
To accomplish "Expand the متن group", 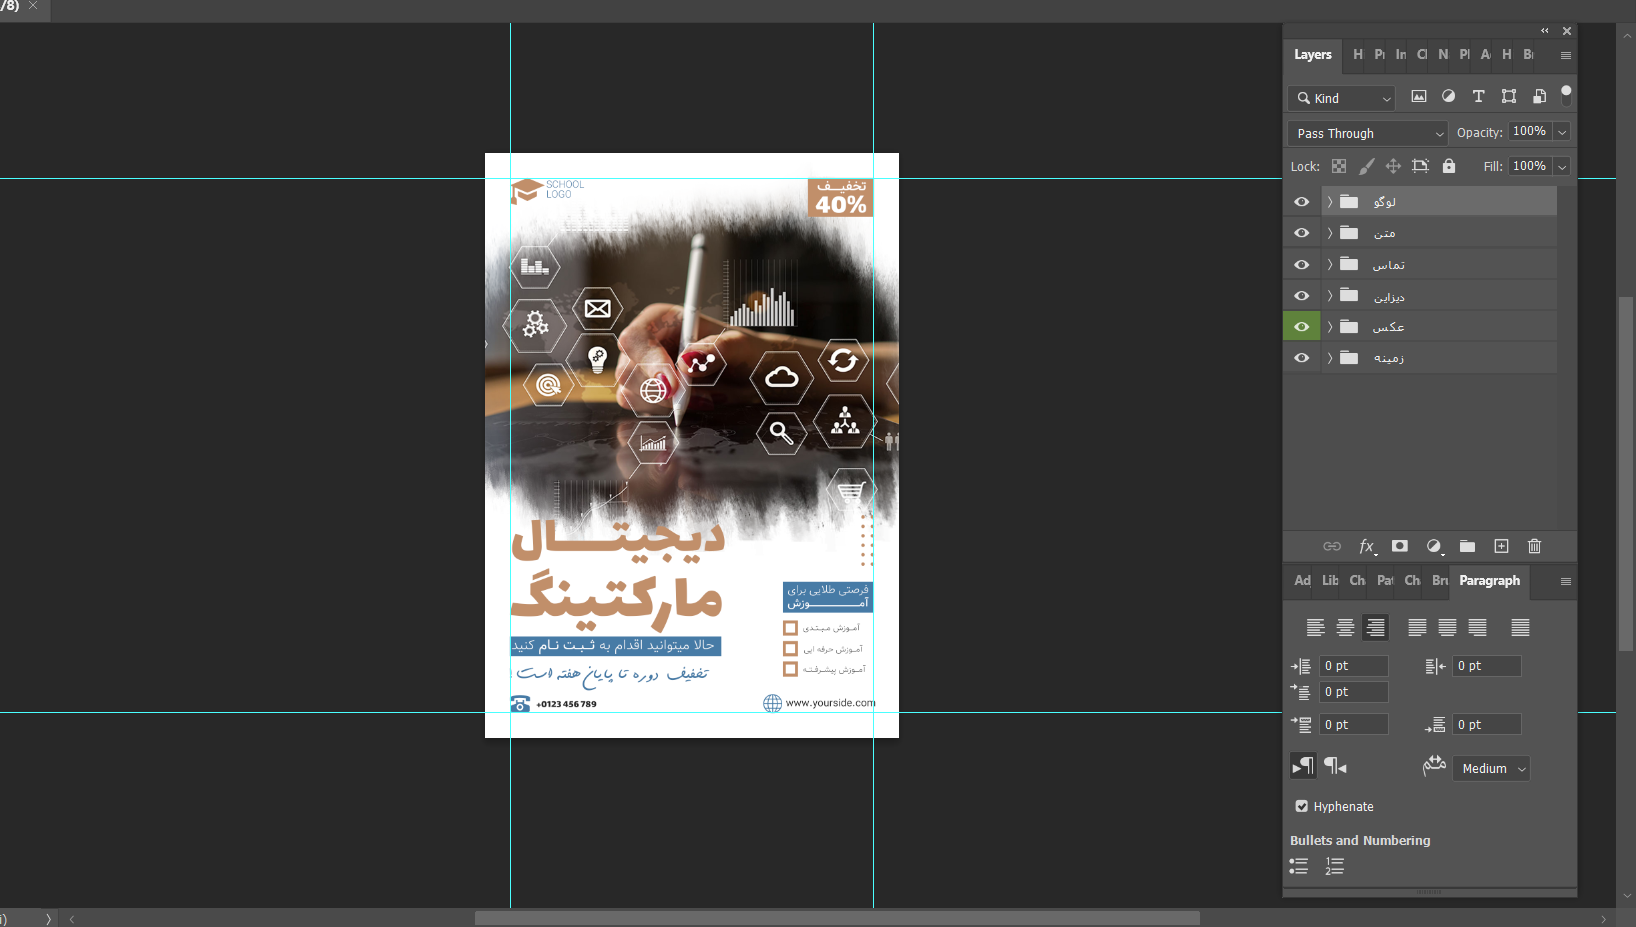I will click(x=1330, y=233).
